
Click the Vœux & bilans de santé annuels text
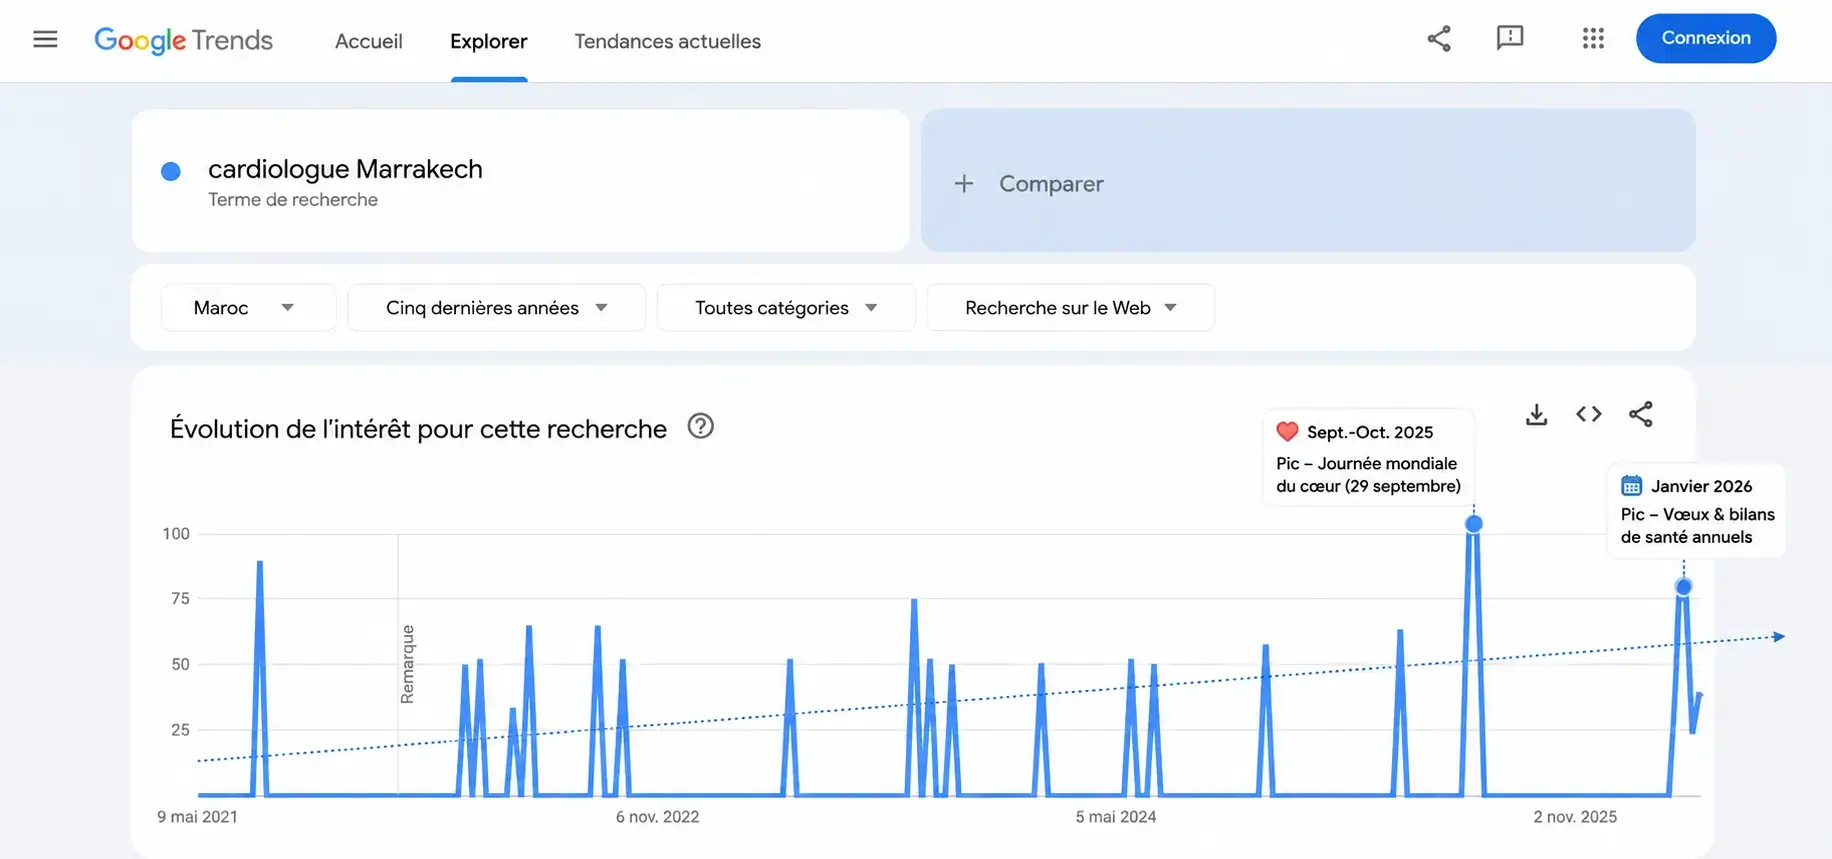pyautogui.click(x=1698, y=526)
